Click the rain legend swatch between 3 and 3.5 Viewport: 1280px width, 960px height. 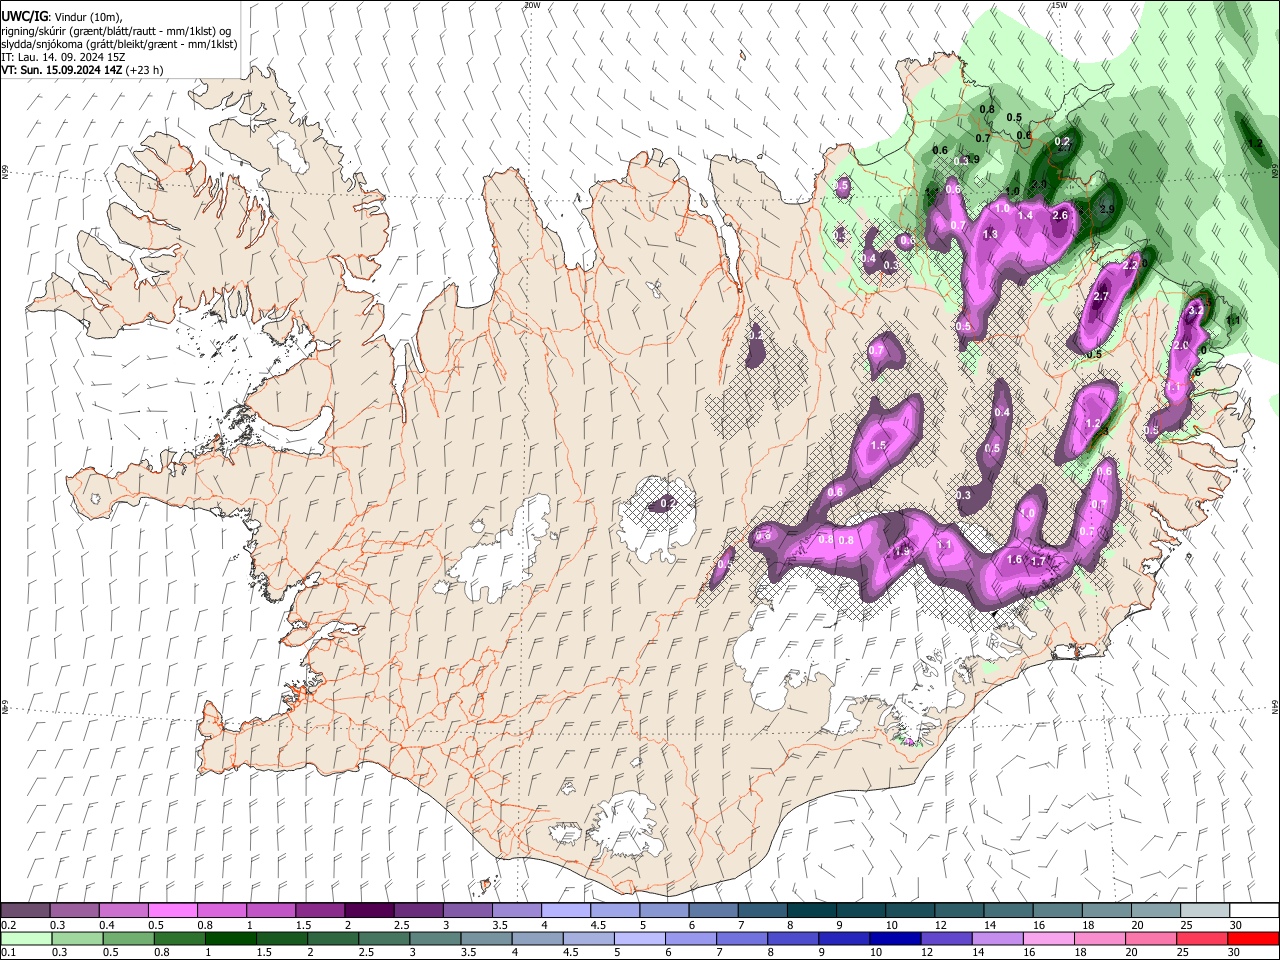[x=434, y=939]
